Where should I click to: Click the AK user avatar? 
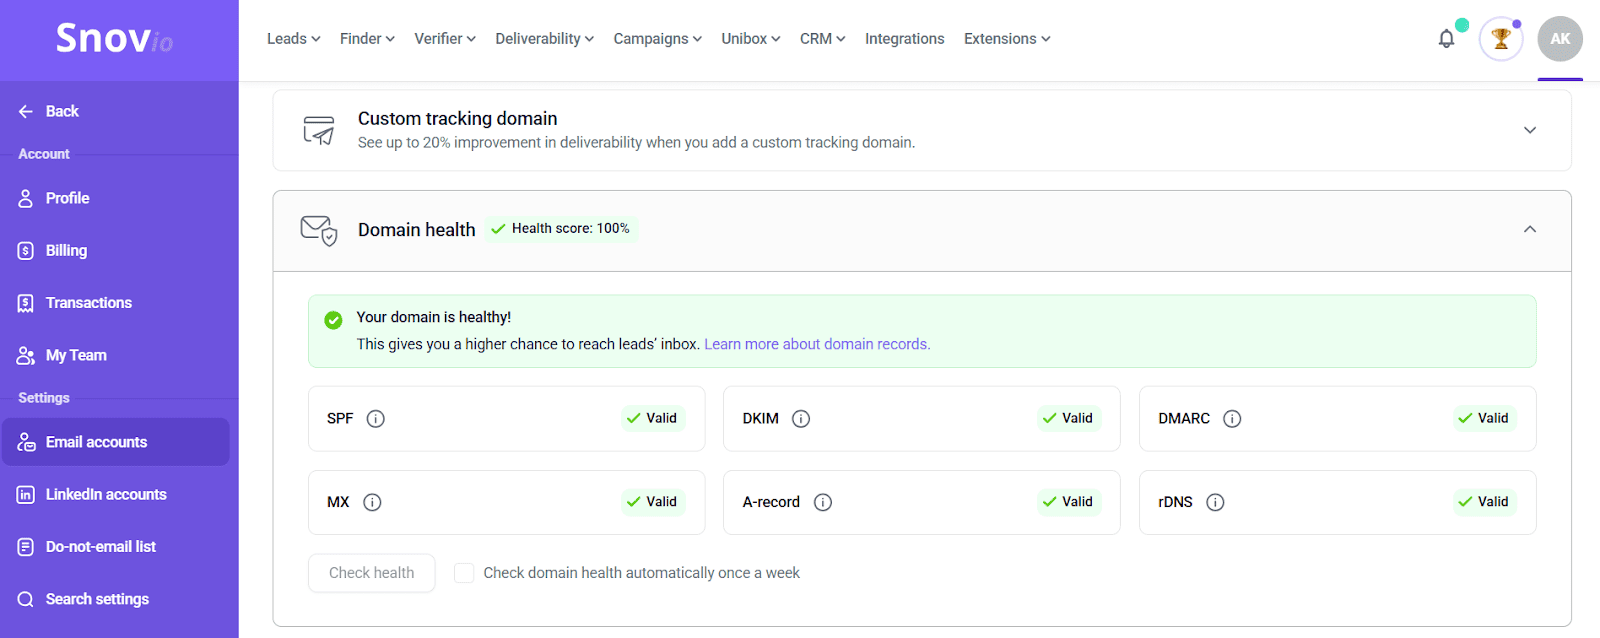tap(1560, 39)
